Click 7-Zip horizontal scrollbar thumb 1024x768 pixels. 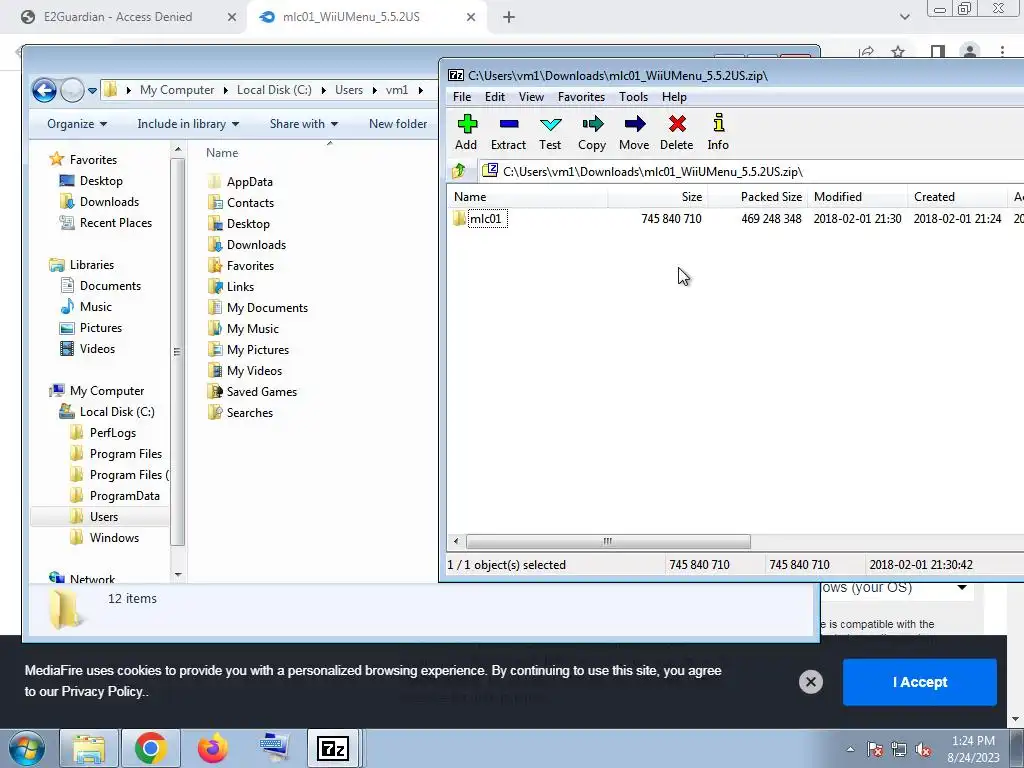[608, 541]
